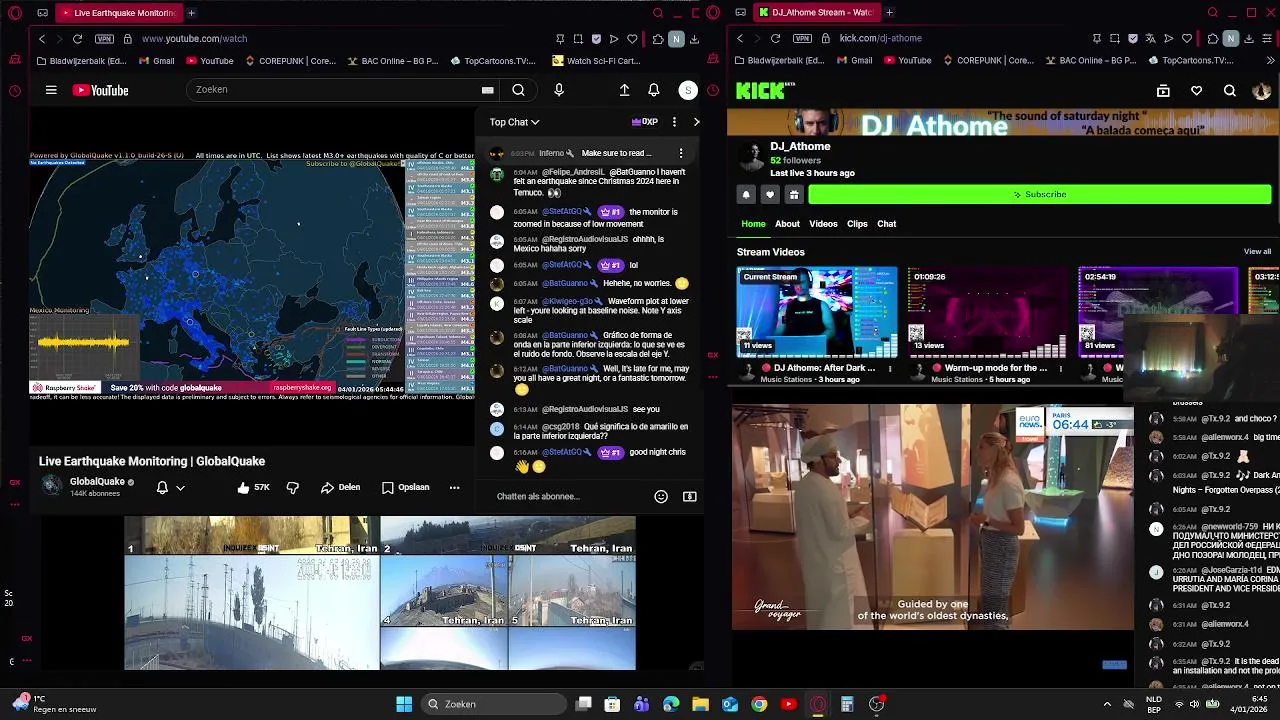1280x720 pixels.
Task: Open the Kick user avatar menu
Action: 1262,91
